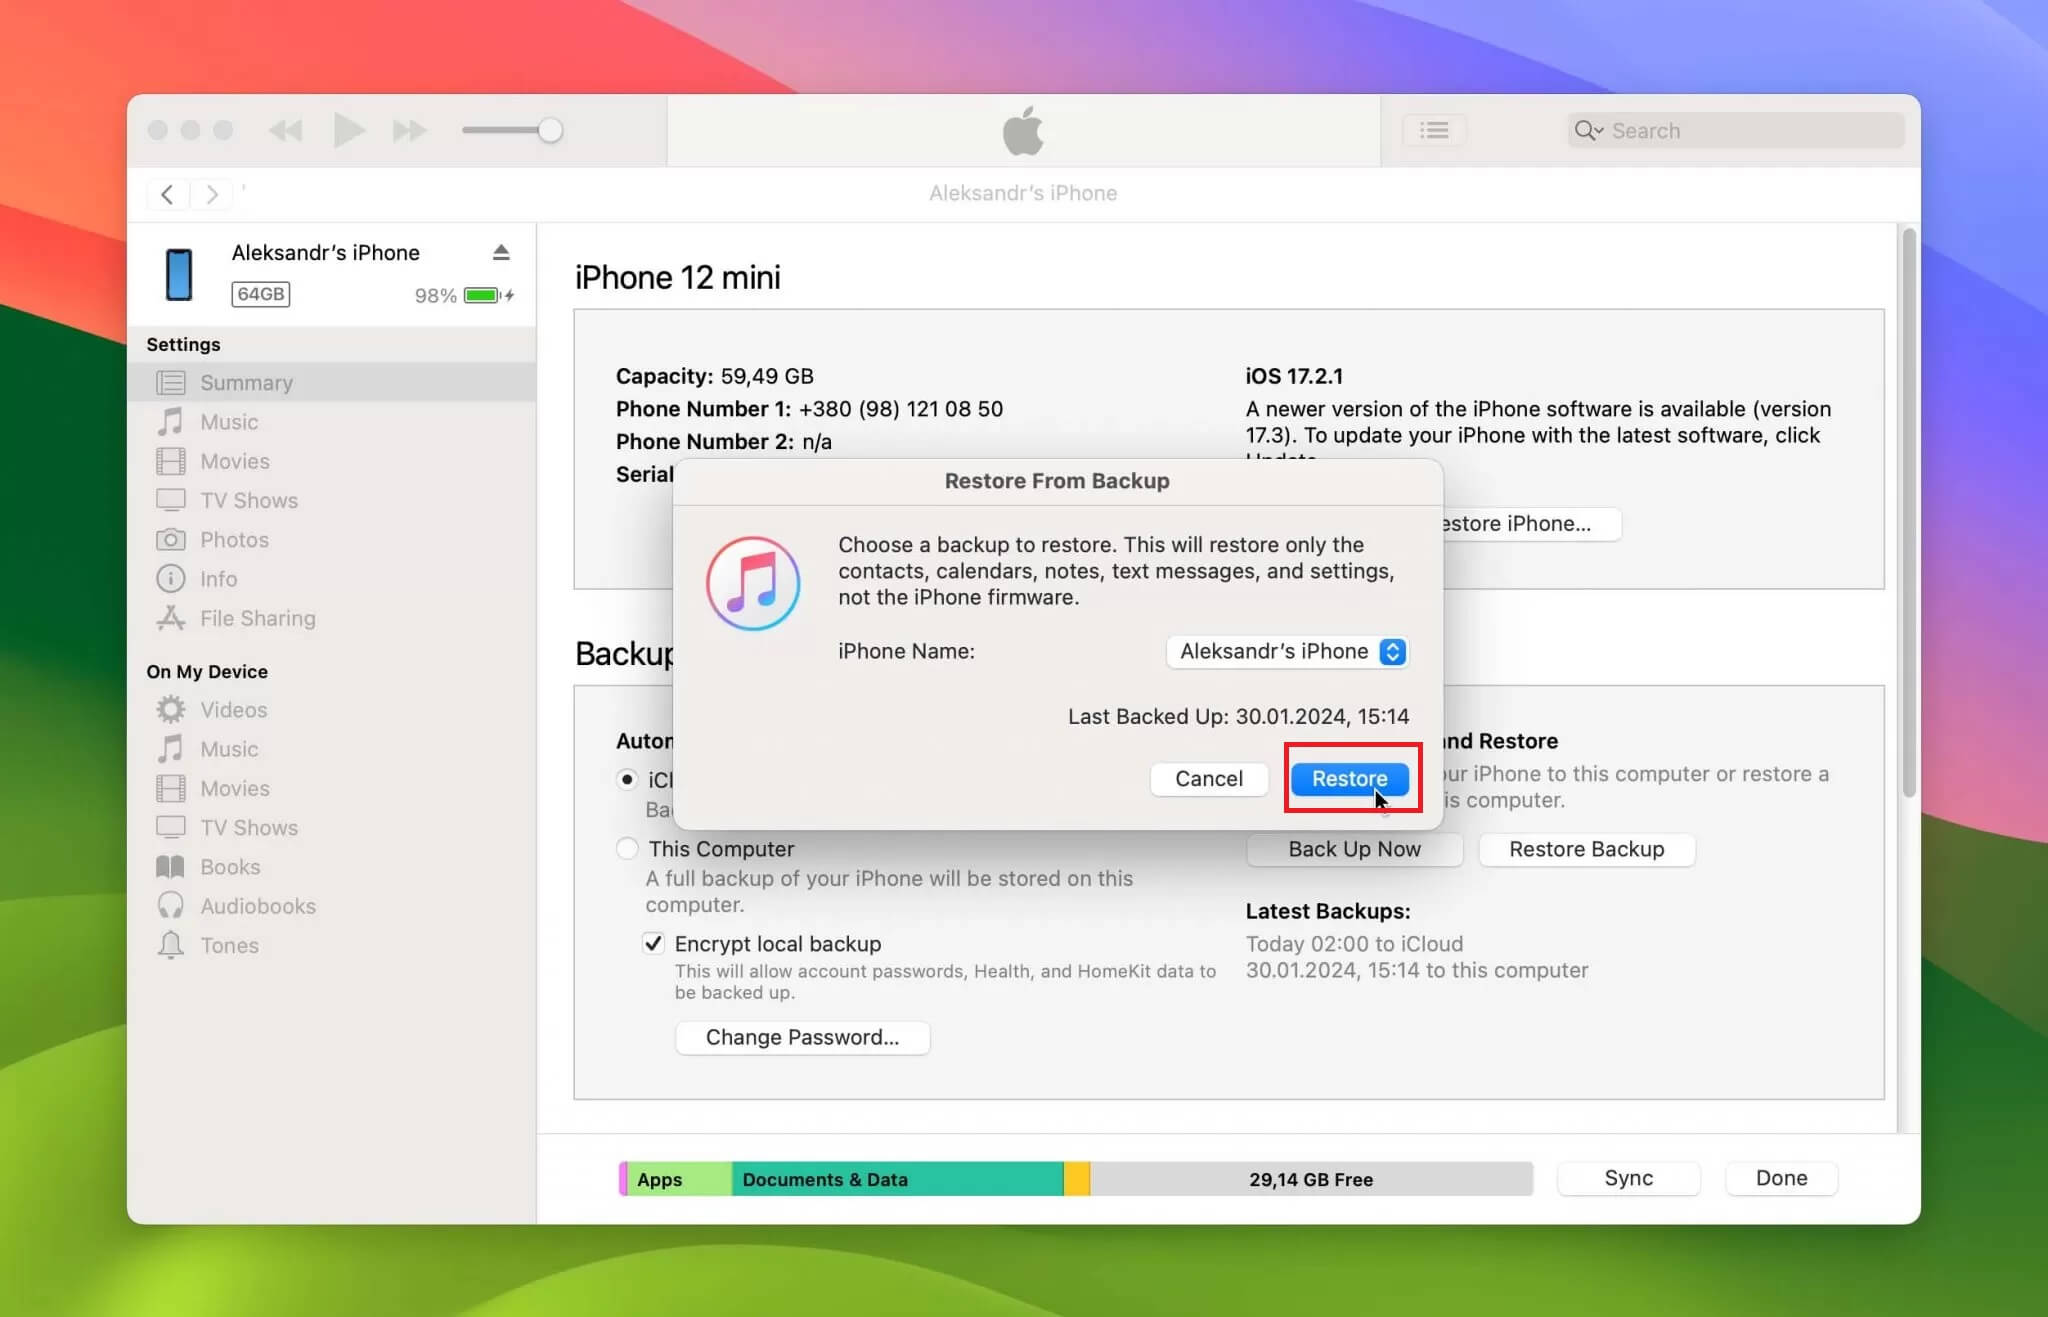Click the Up Next list icon
This screenshot has width=2048, height=1317.
(1434, 130)
